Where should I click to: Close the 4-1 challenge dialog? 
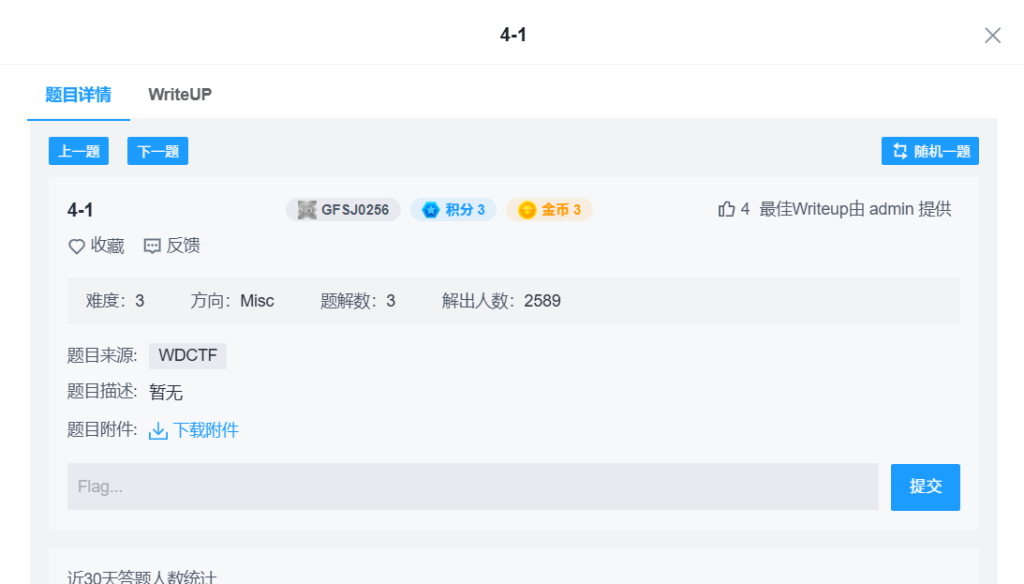992,36
